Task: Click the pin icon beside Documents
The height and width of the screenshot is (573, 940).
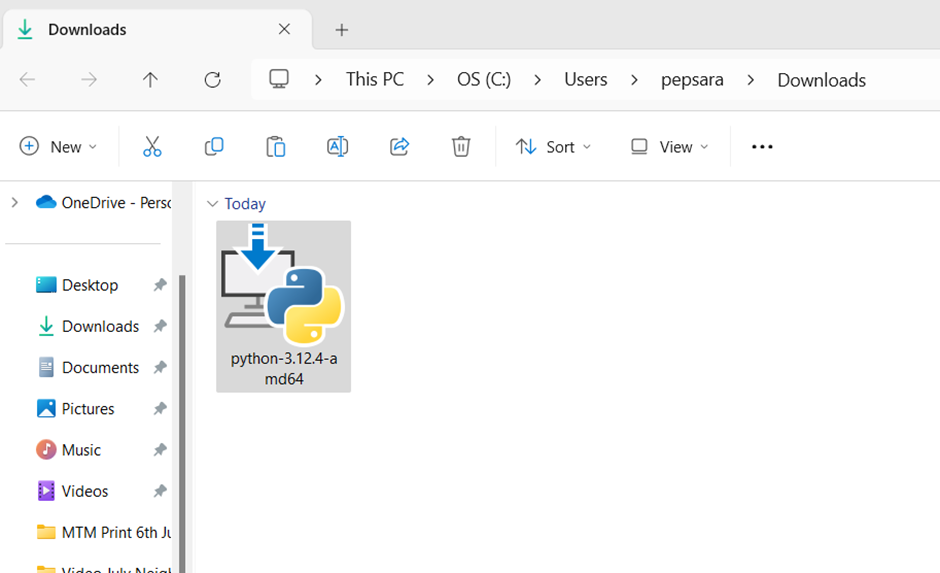Action: pyautogui.click(x=159, y=367)
